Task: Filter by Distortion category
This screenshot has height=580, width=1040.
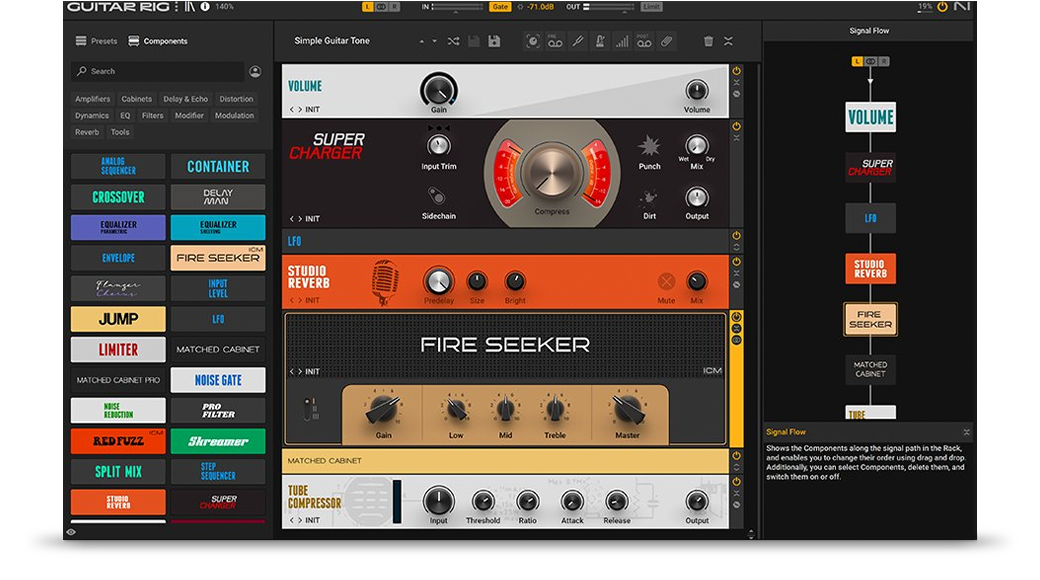Action: click(x=236, y=99)
